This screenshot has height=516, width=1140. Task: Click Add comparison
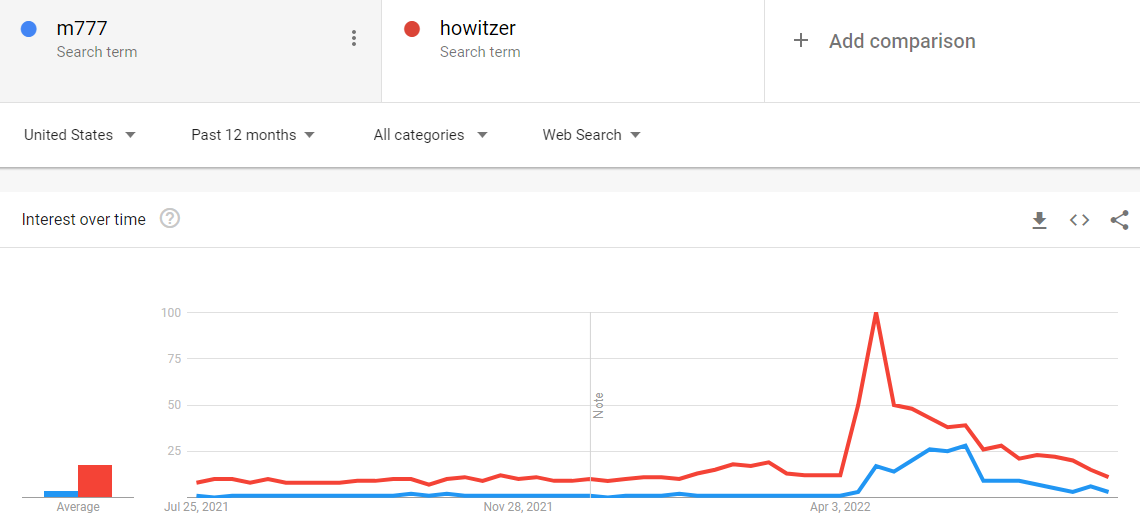click(902, 41)
